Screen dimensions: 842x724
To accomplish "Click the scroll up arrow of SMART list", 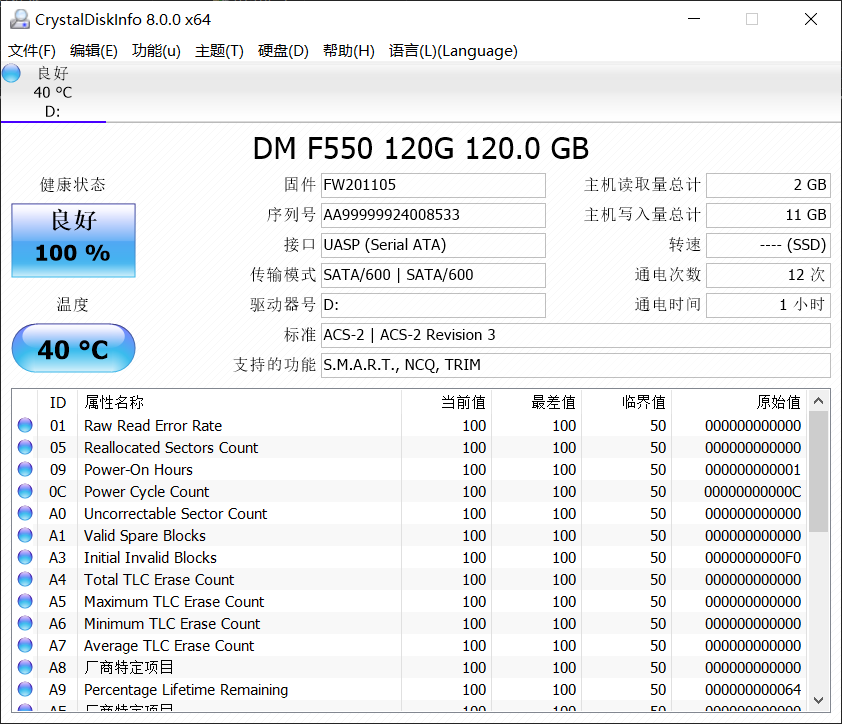I will pos(818,401).
